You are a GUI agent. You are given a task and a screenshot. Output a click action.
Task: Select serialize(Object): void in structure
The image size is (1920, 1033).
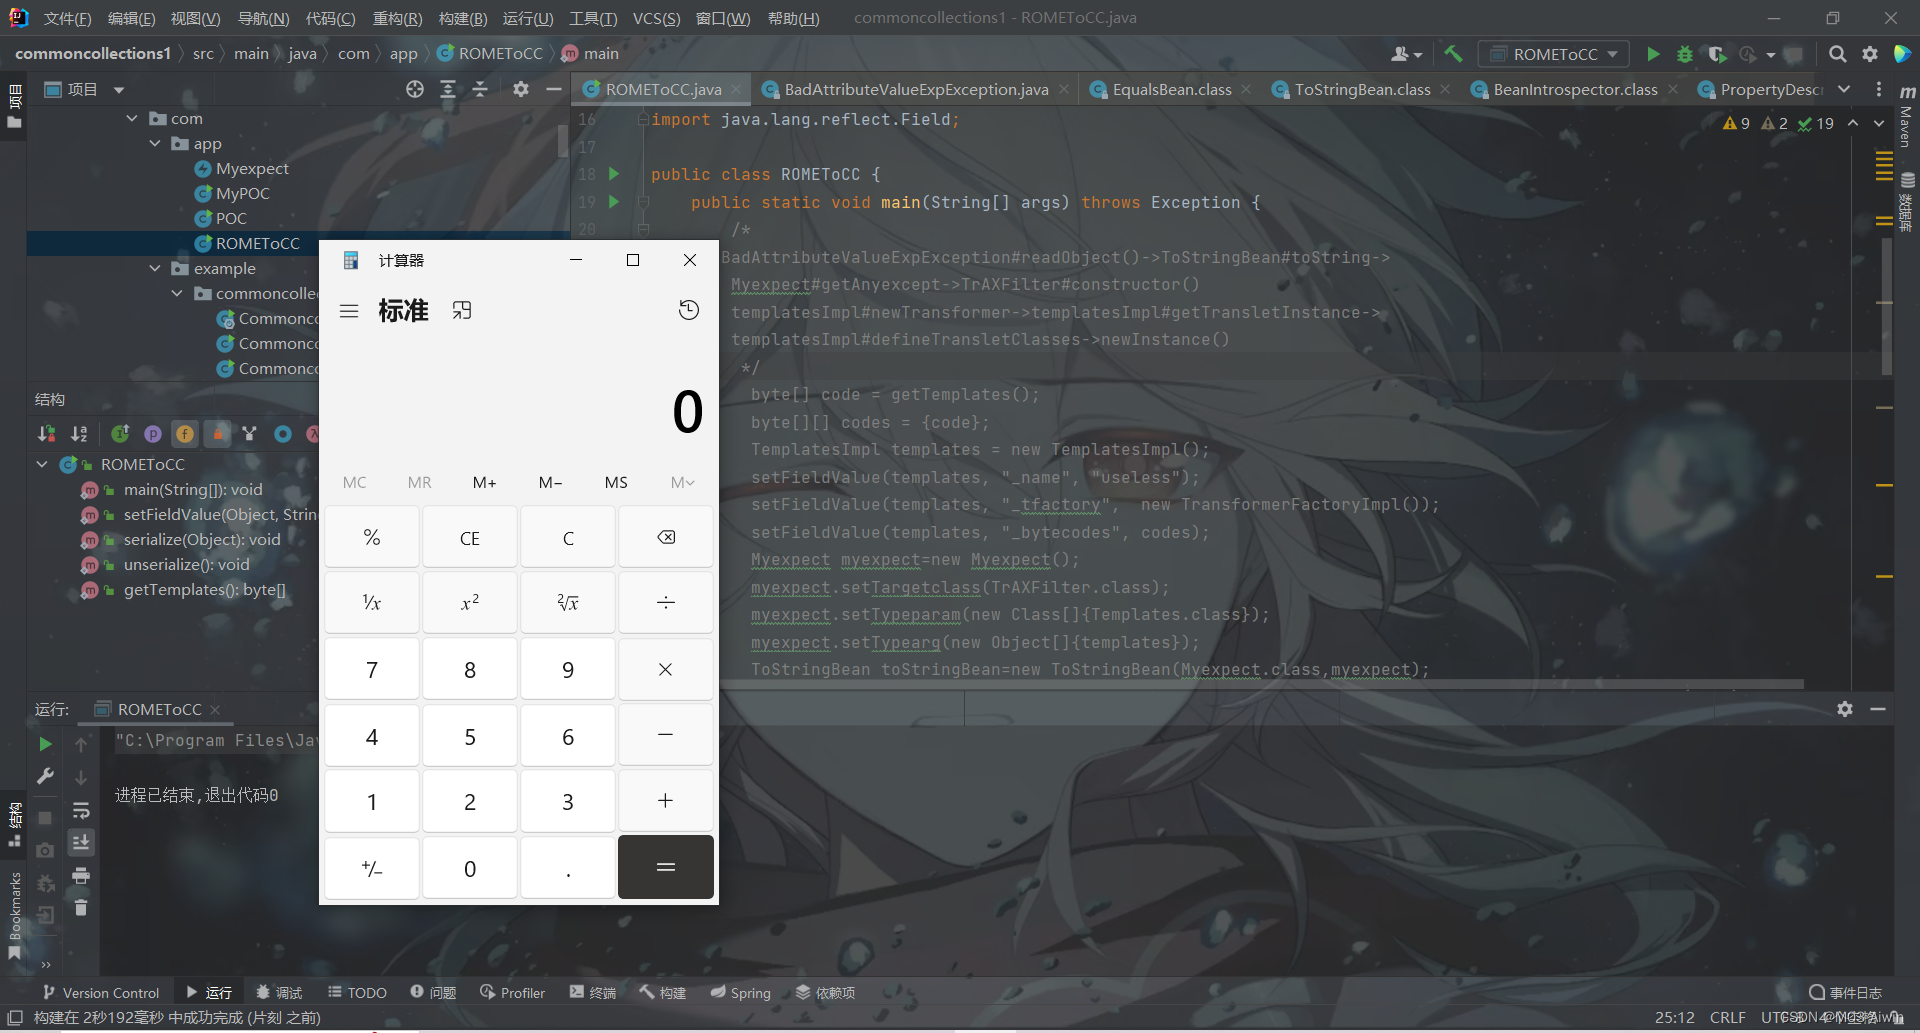[x=201, y=539]
